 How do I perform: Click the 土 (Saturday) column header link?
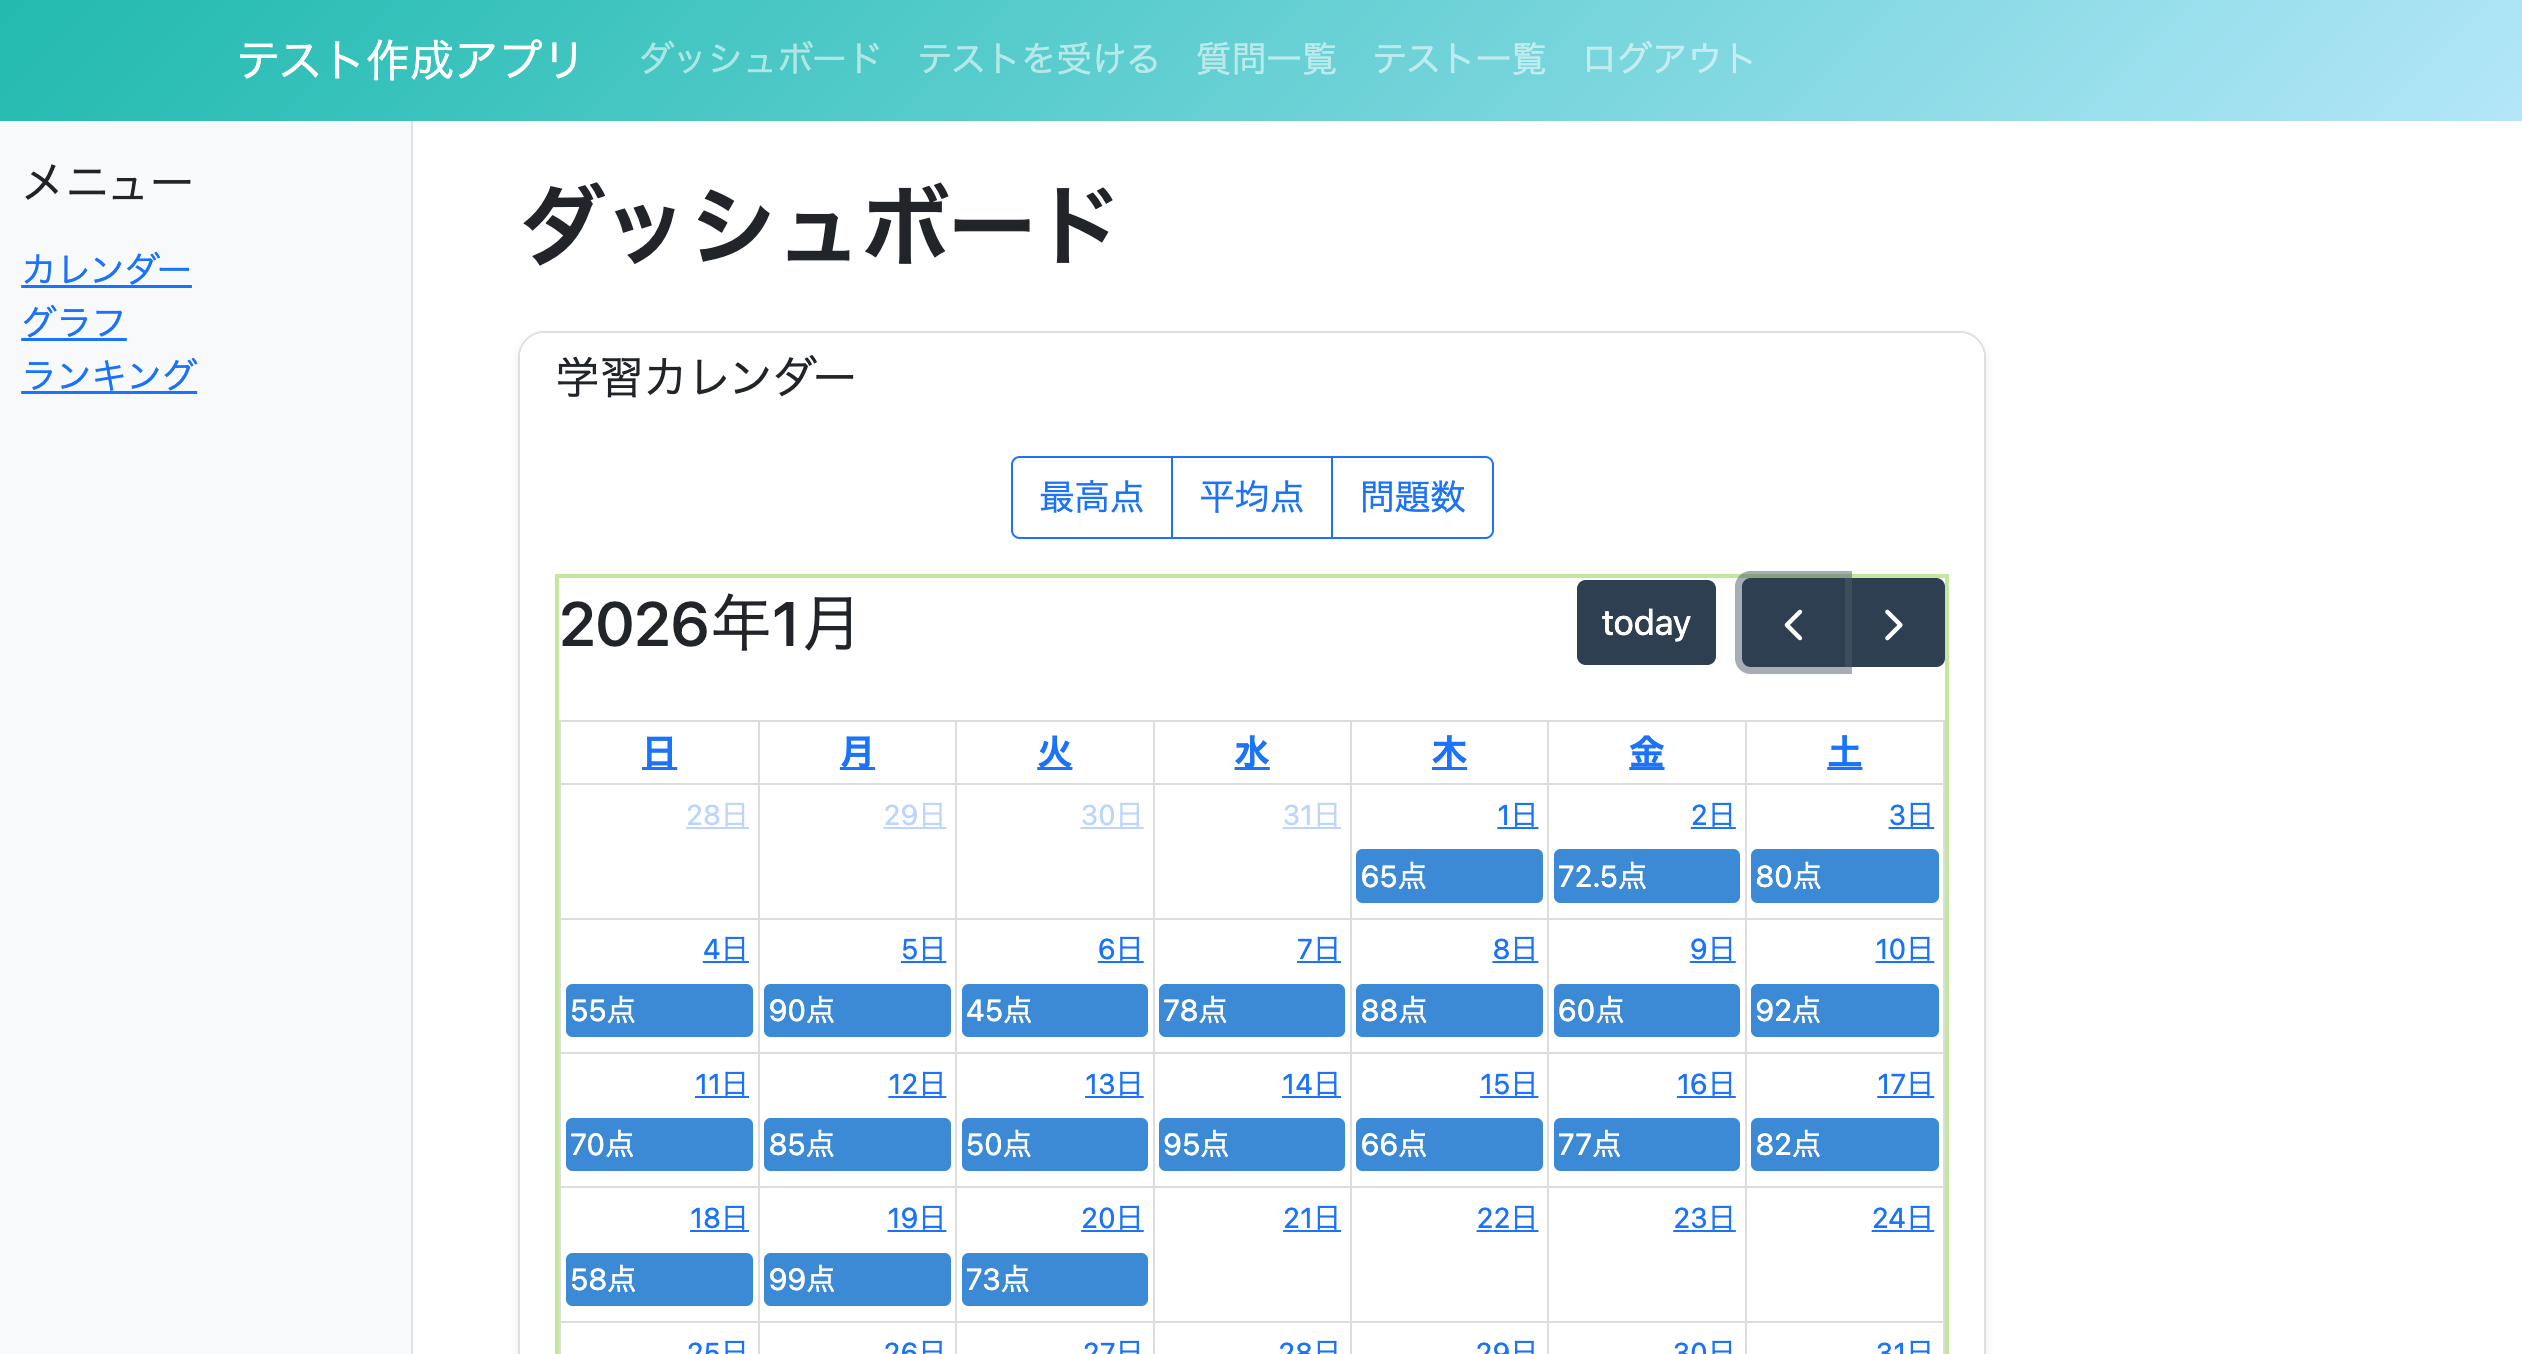coord(1843,752)
